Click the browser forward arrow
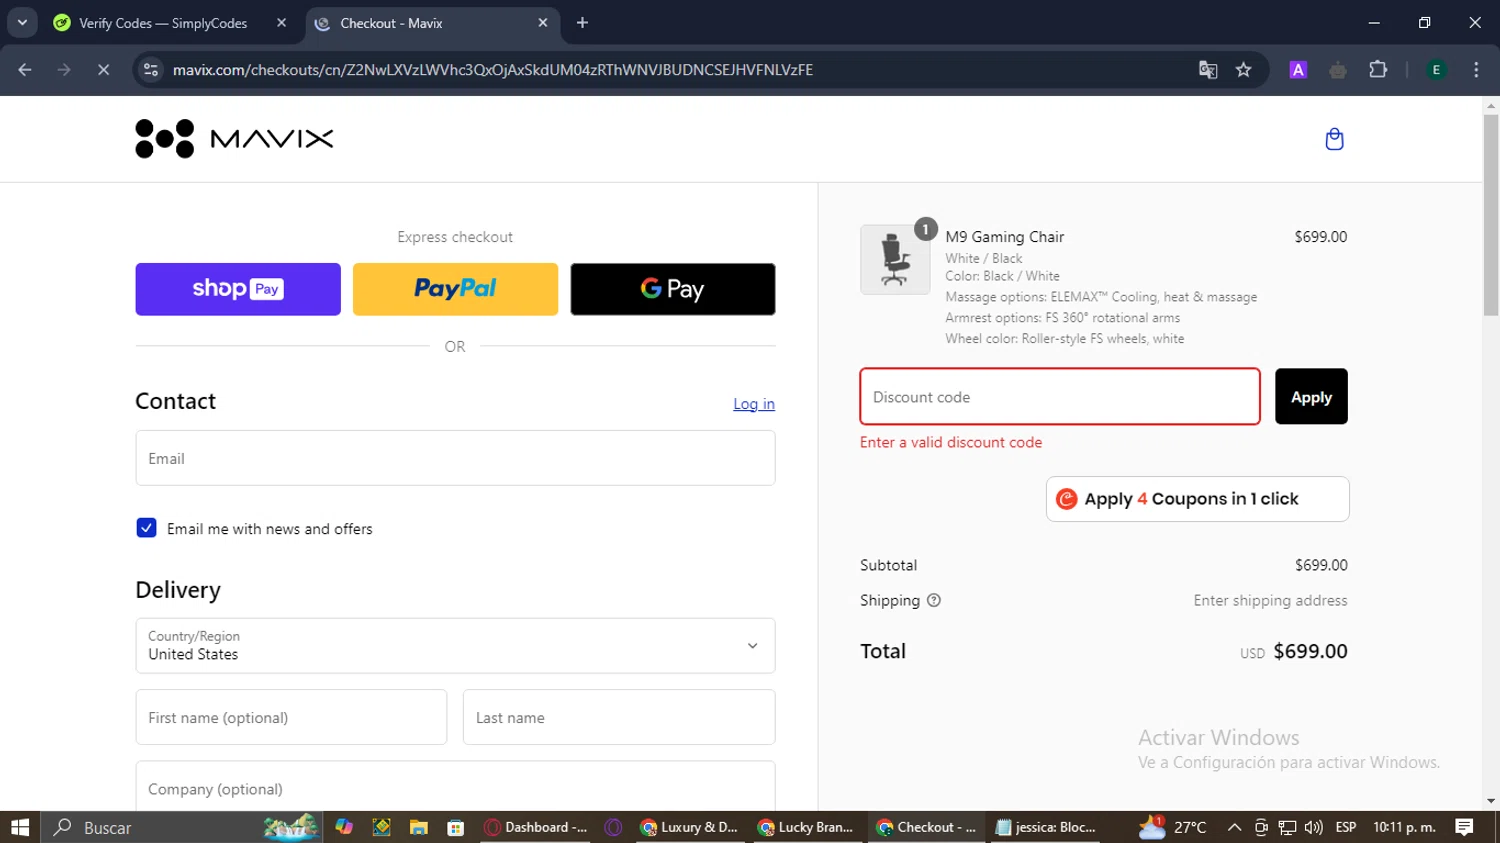This screenshot has height=843, width=1500. (x=64, y=70)
